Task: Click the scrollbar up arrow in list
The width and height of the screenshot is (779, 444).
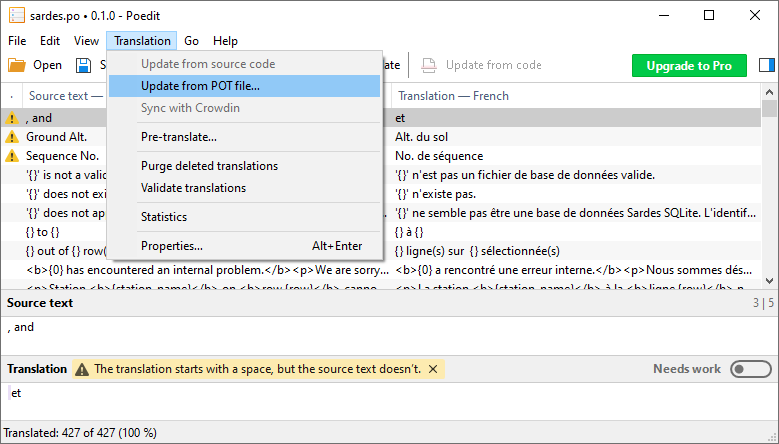Action: click(769, 92)
